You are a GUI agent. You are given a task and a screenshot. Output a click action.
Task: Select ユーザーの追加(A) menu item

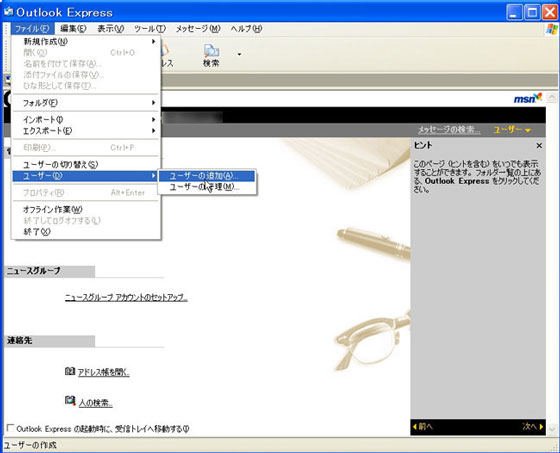207,176
